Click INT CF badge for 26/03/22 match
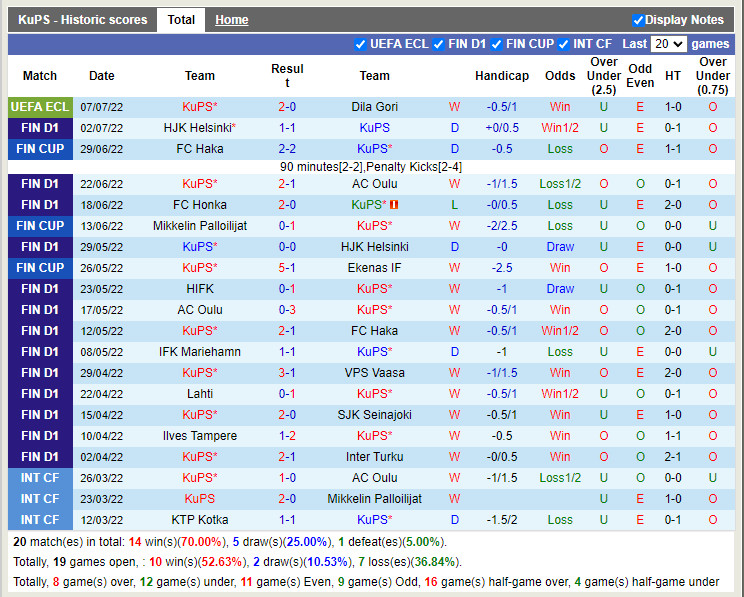The height and width of the screenshot is (597, 744). (x=40, y=478)
